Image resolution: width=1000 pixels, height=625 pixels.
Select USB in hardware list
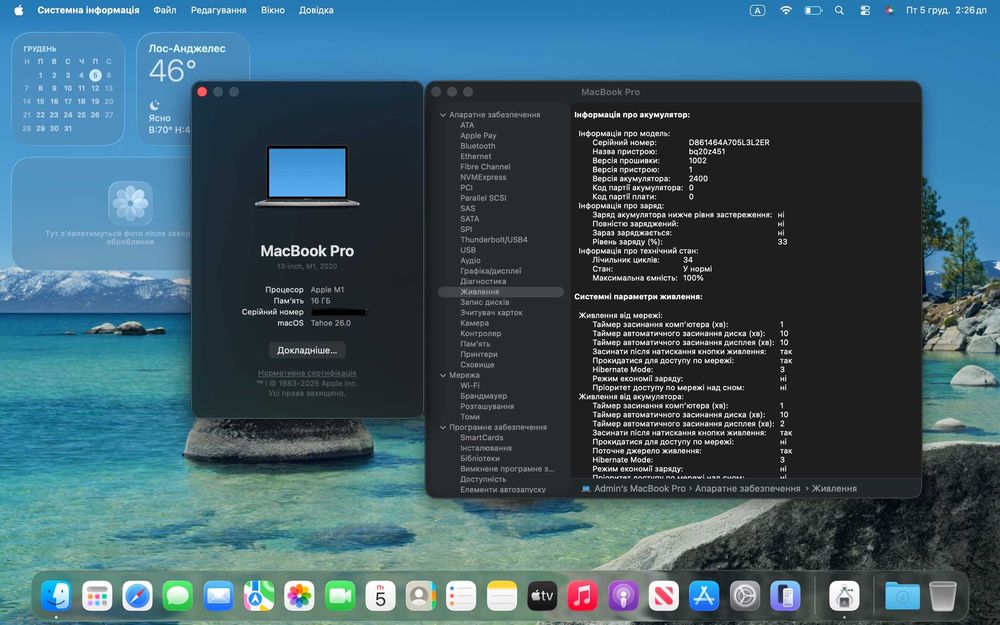[468, 250]
